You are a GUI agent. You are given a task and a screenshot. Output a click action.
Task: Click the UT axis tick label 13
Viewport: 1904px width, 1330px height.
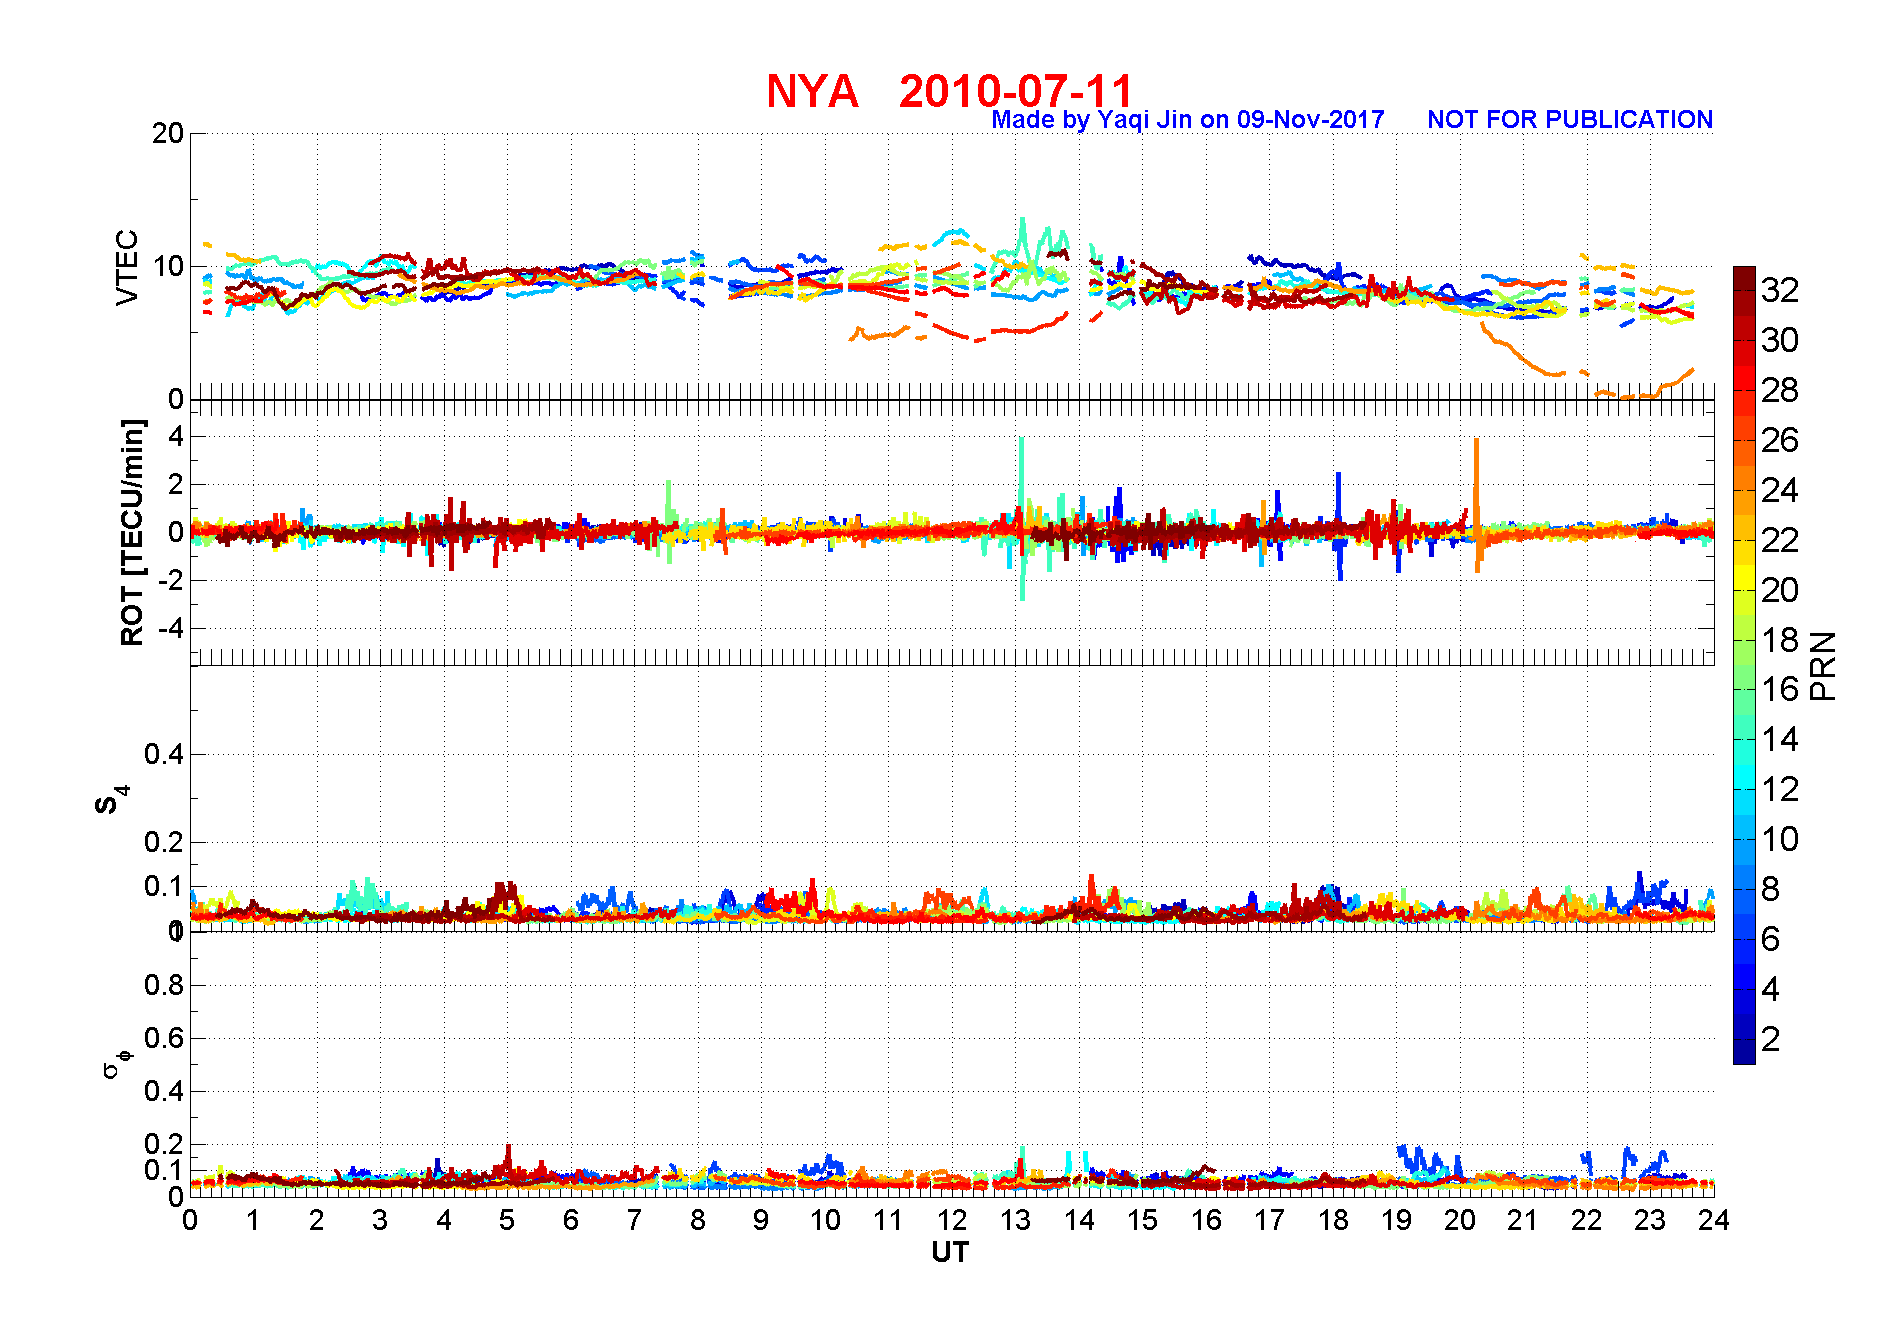1015,1220
